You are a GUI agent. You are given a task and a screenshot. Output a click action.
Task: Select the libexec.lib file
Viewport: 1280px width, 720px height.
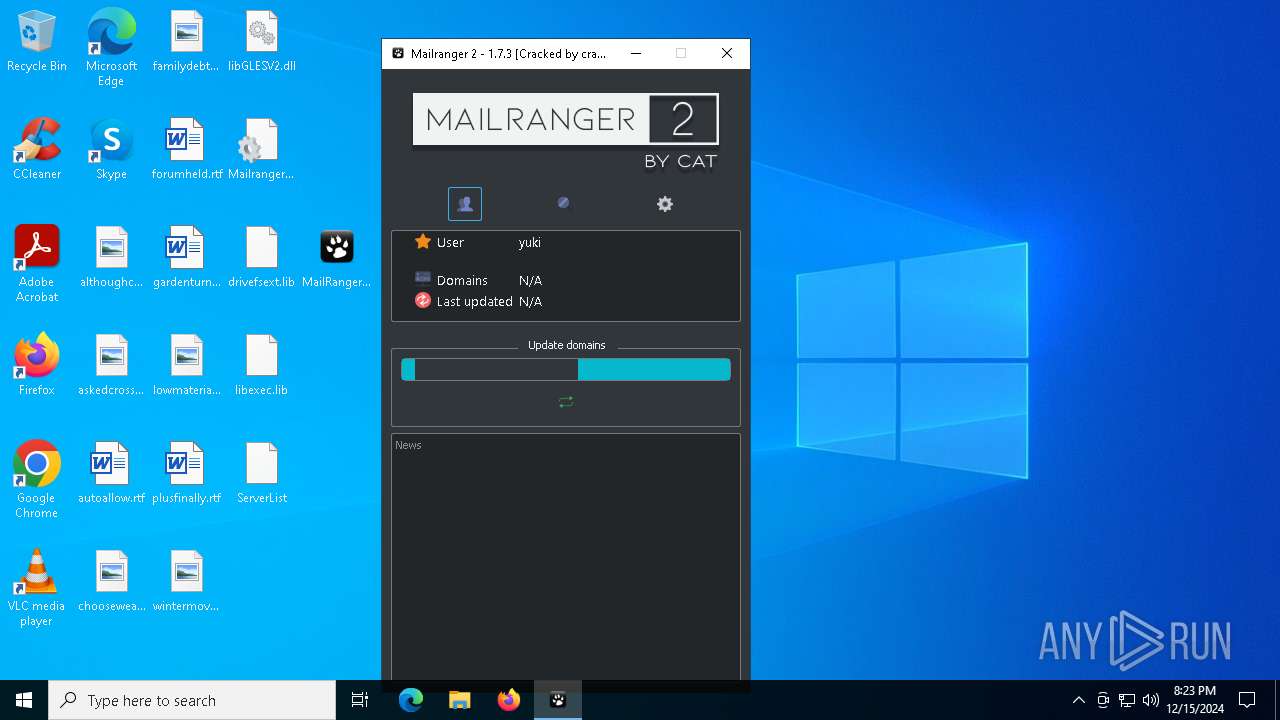coord(262,366)
